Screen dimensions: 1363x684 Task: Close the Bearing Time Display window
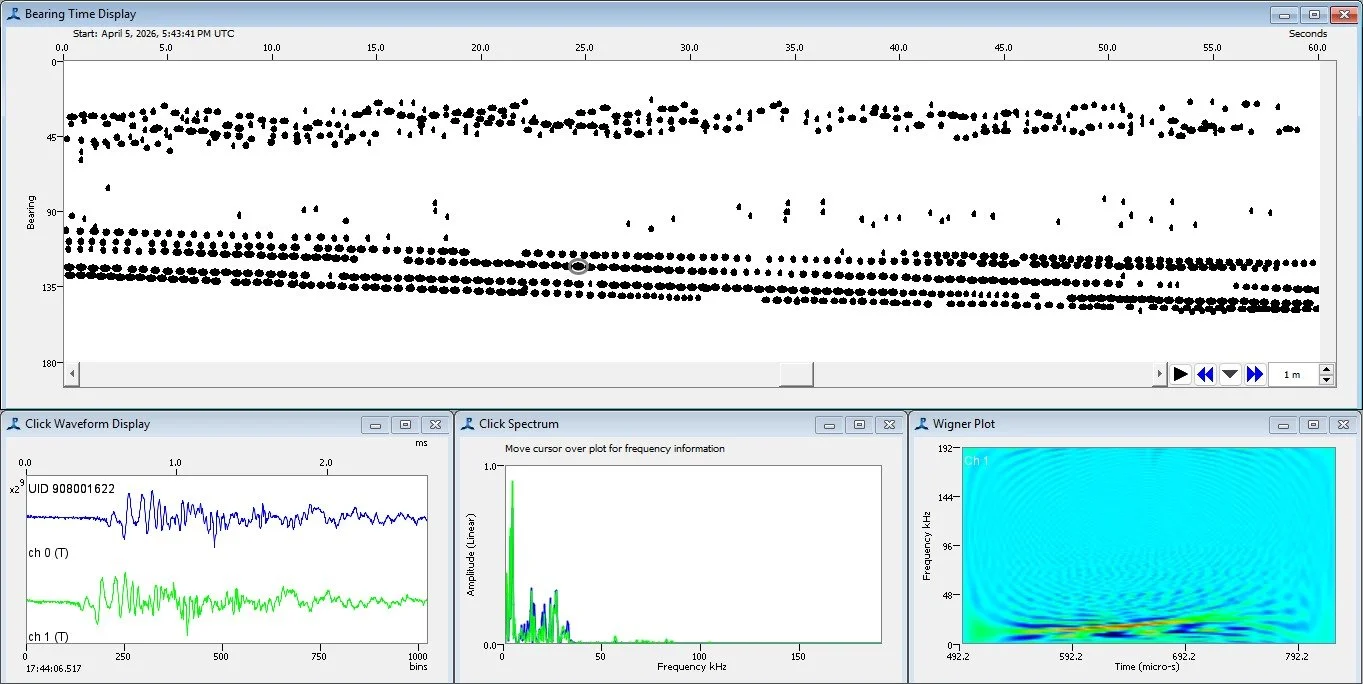point(1343,14)
